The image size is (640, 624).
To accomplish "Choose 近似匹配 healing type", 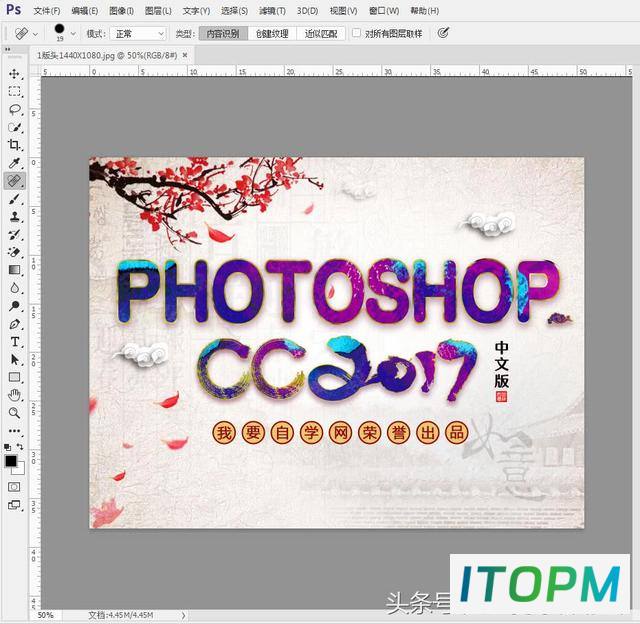I will [x=321, y=33].
